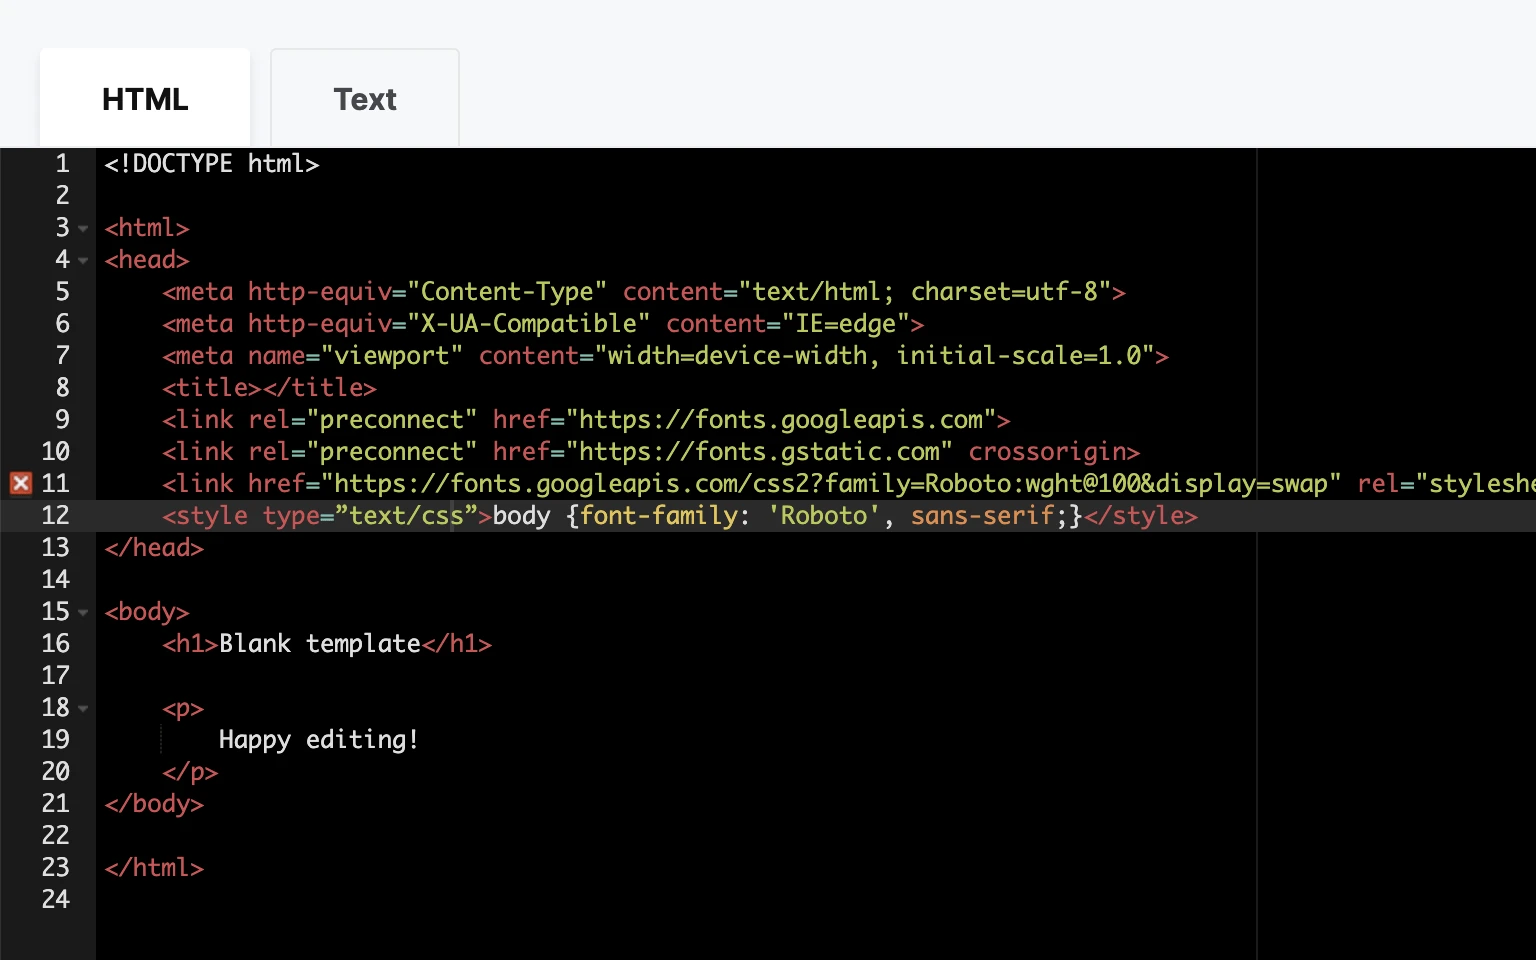Viewport: 1536px width, 960px height.
Task: Fold the body section using the line 15 arrow
Action: click(x=83, y=613)
